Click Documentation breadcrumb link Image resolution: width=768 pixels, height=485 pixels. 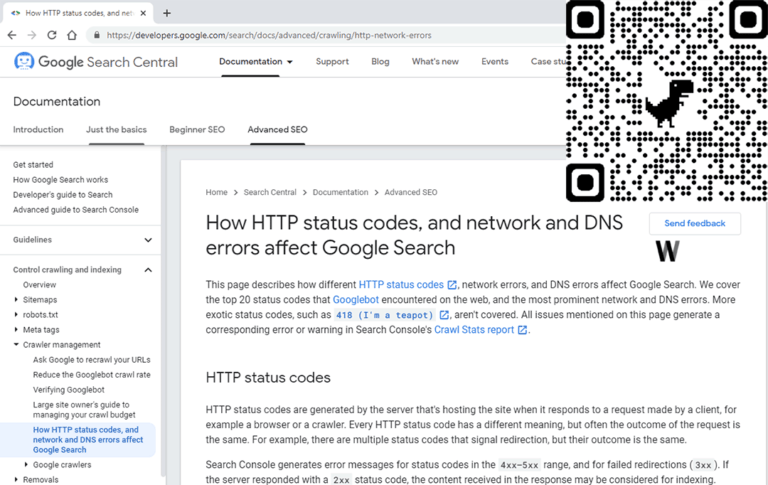tap(340, 192)
